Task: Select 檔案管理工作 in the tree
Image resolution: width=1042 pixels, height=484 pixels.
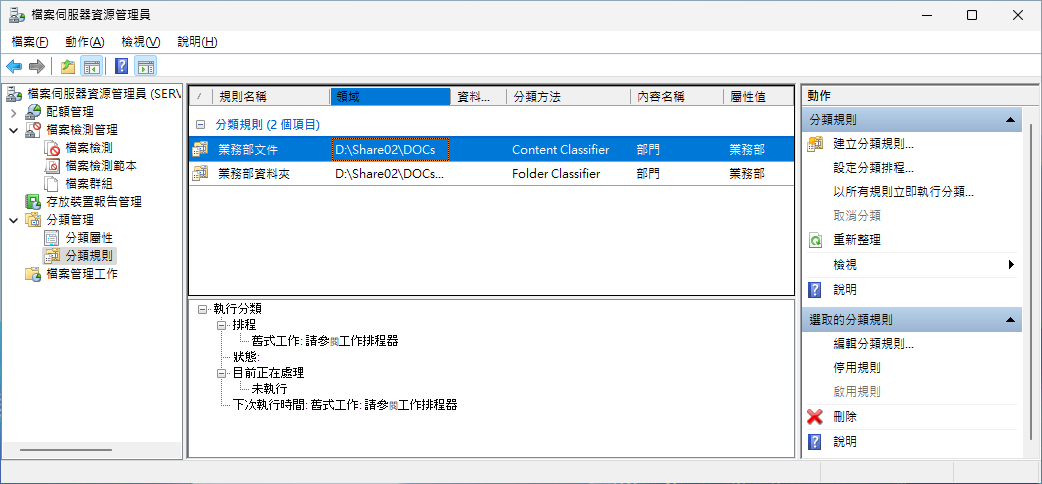Action: click(82, 273)
